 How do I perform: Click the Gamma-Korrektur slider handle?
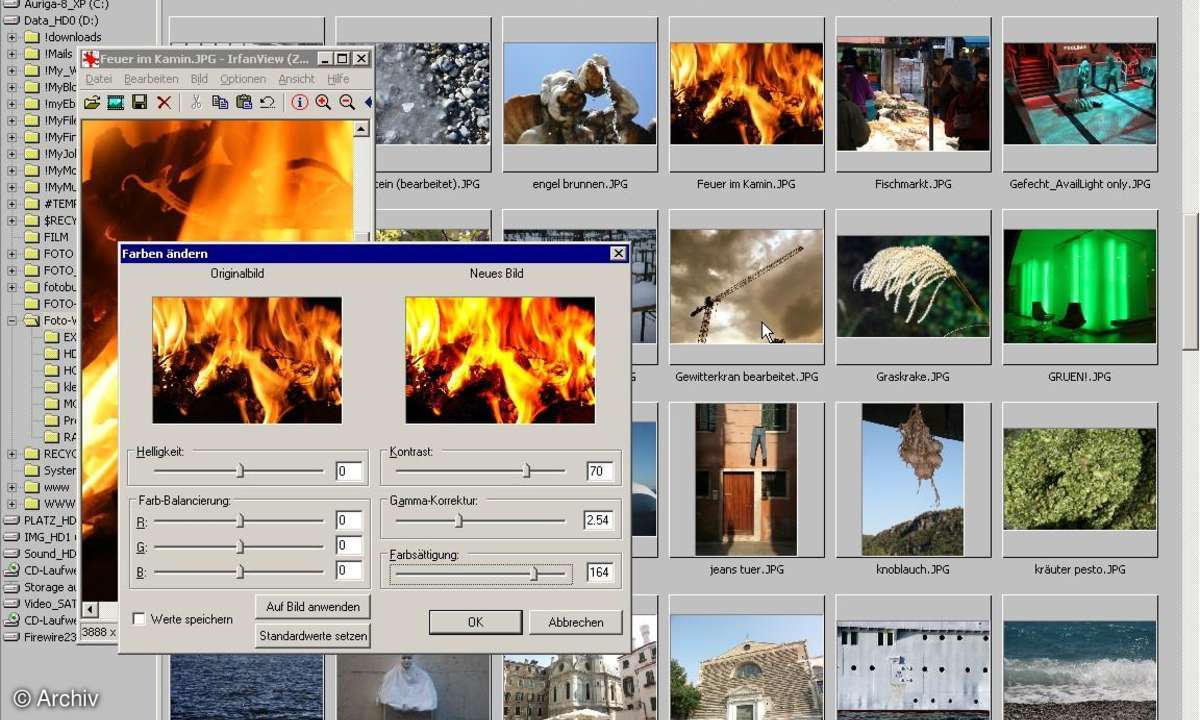click(x=459, y=520)
